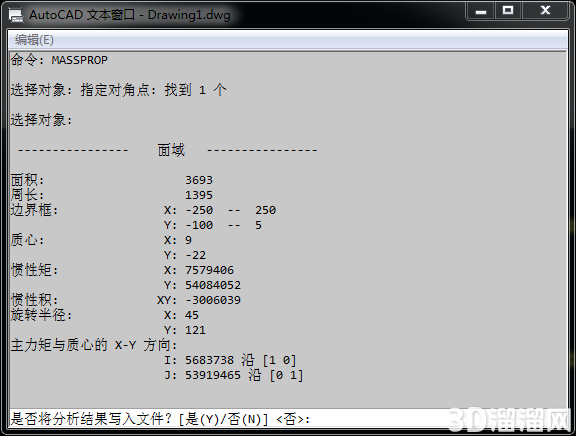Click the 周长 value 1395
Screen dimensions: 576x436
(x=199, y=195)
